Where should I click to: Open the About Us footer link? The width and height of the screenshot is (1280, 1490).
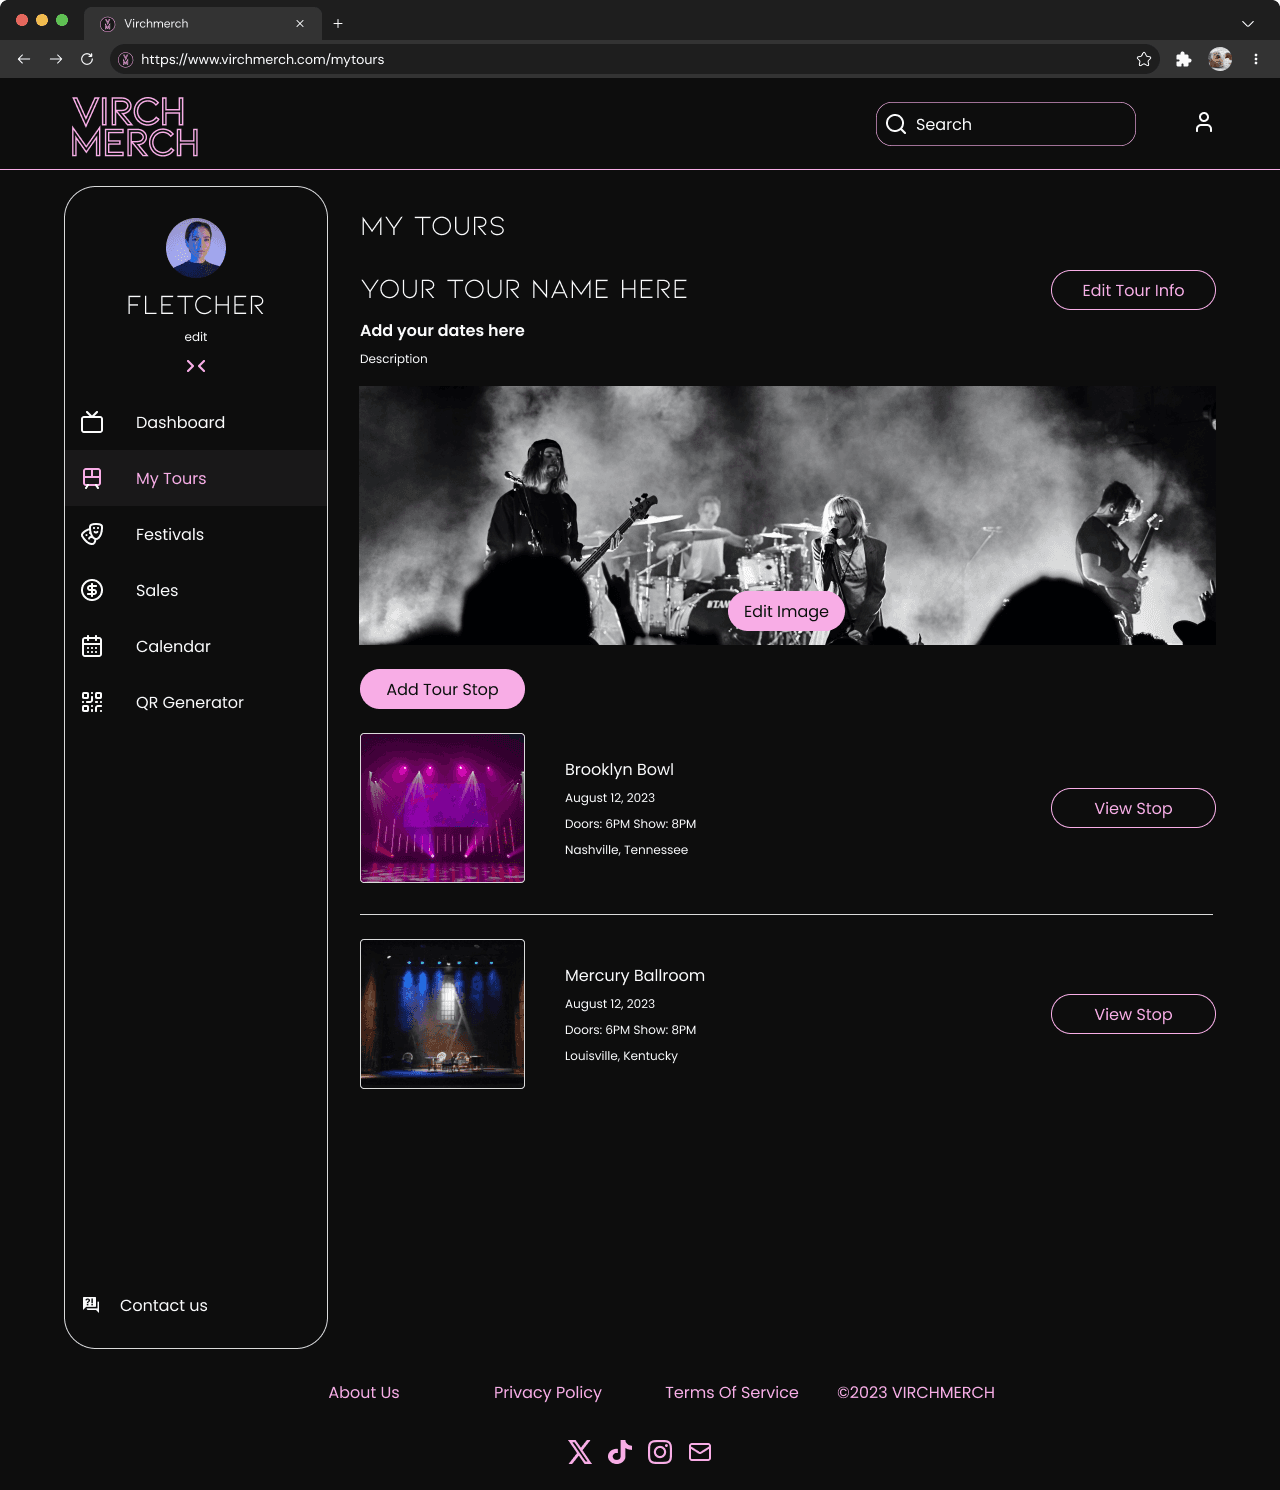pos(364,1392)
